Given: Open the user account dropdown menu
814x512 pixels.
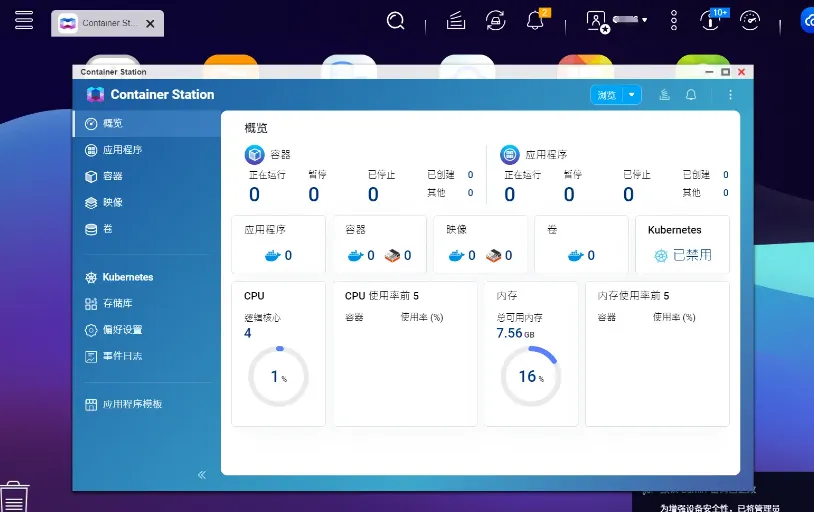Looking at the screenshot, I should 616,21.
